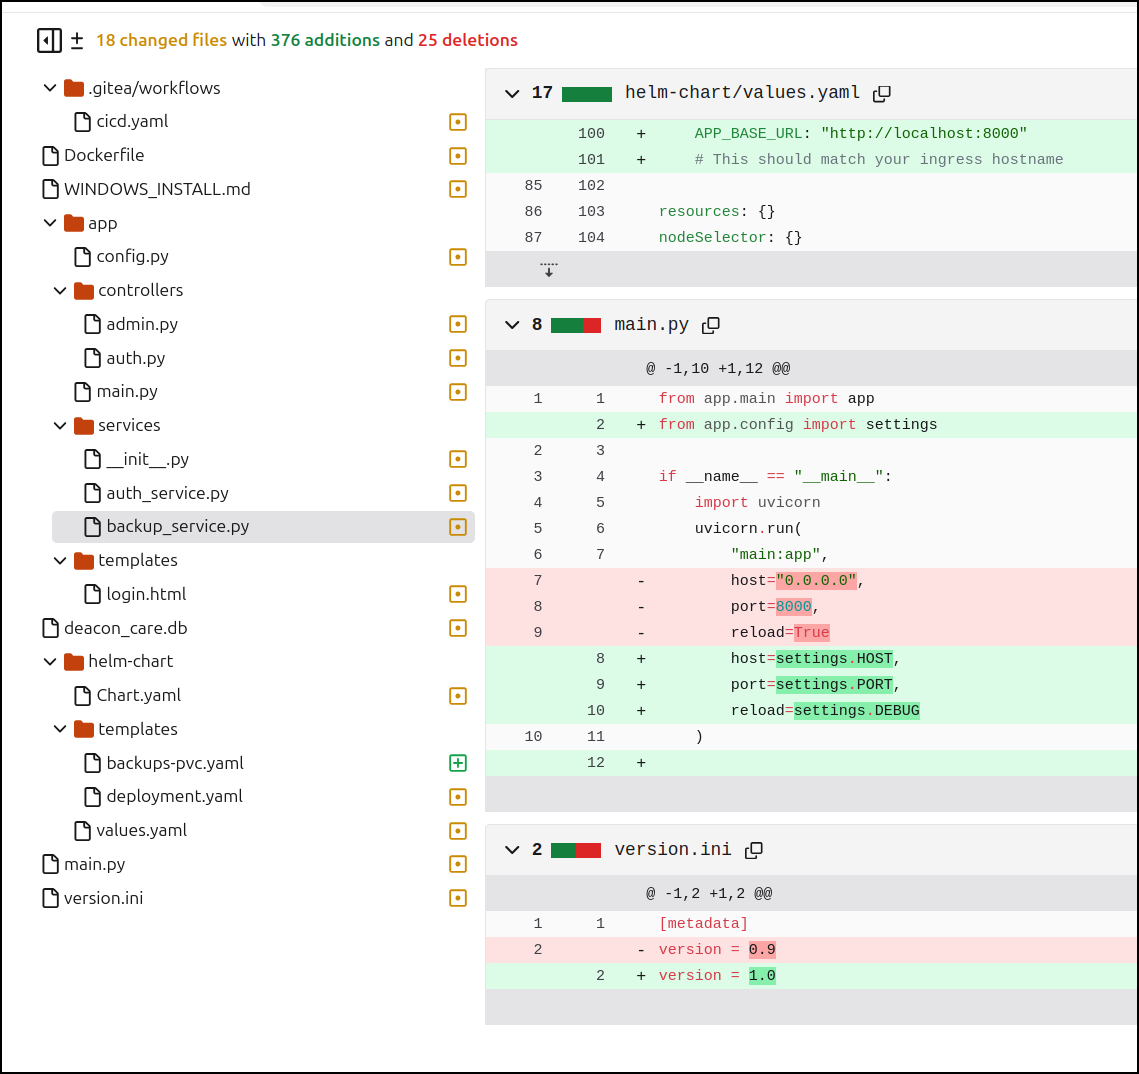The height and width of the screenshot is (1074, 1139).
Task: Copy version.ini file path
Action: point(754,850)
